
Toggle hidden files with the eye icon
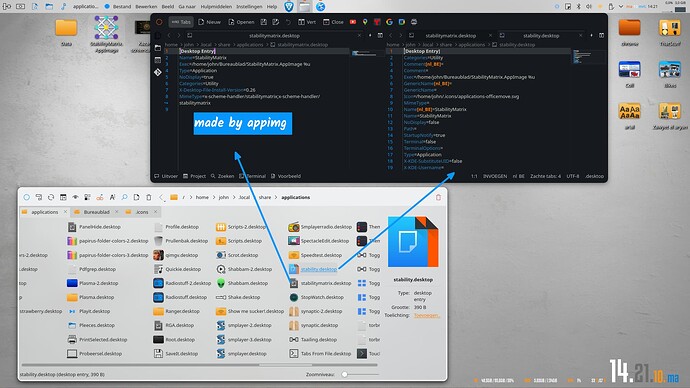[75, 197]
